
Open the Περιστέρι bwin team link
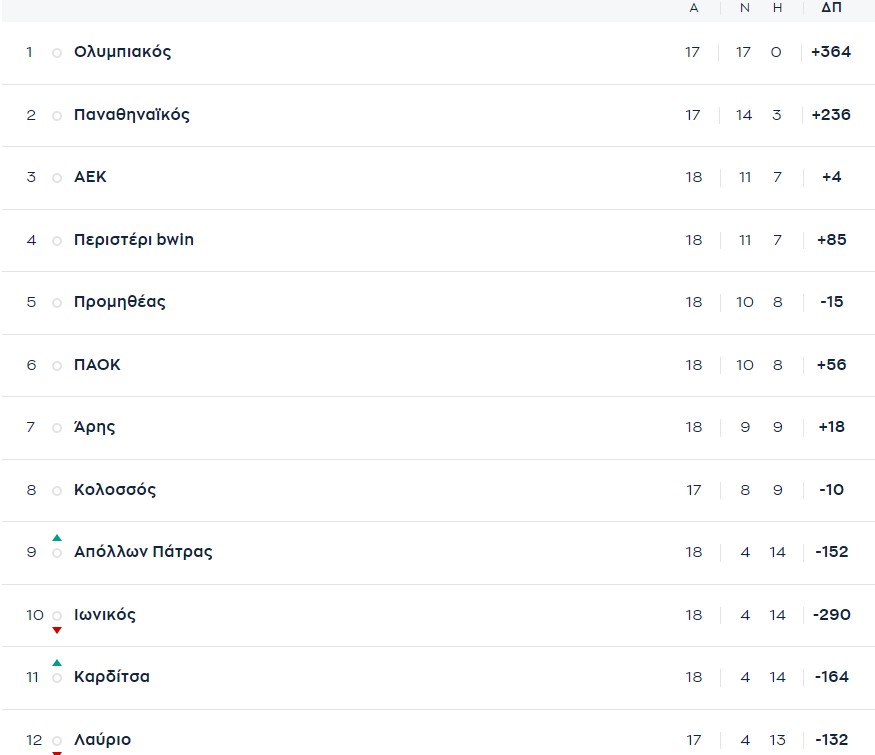click(134, 240)
